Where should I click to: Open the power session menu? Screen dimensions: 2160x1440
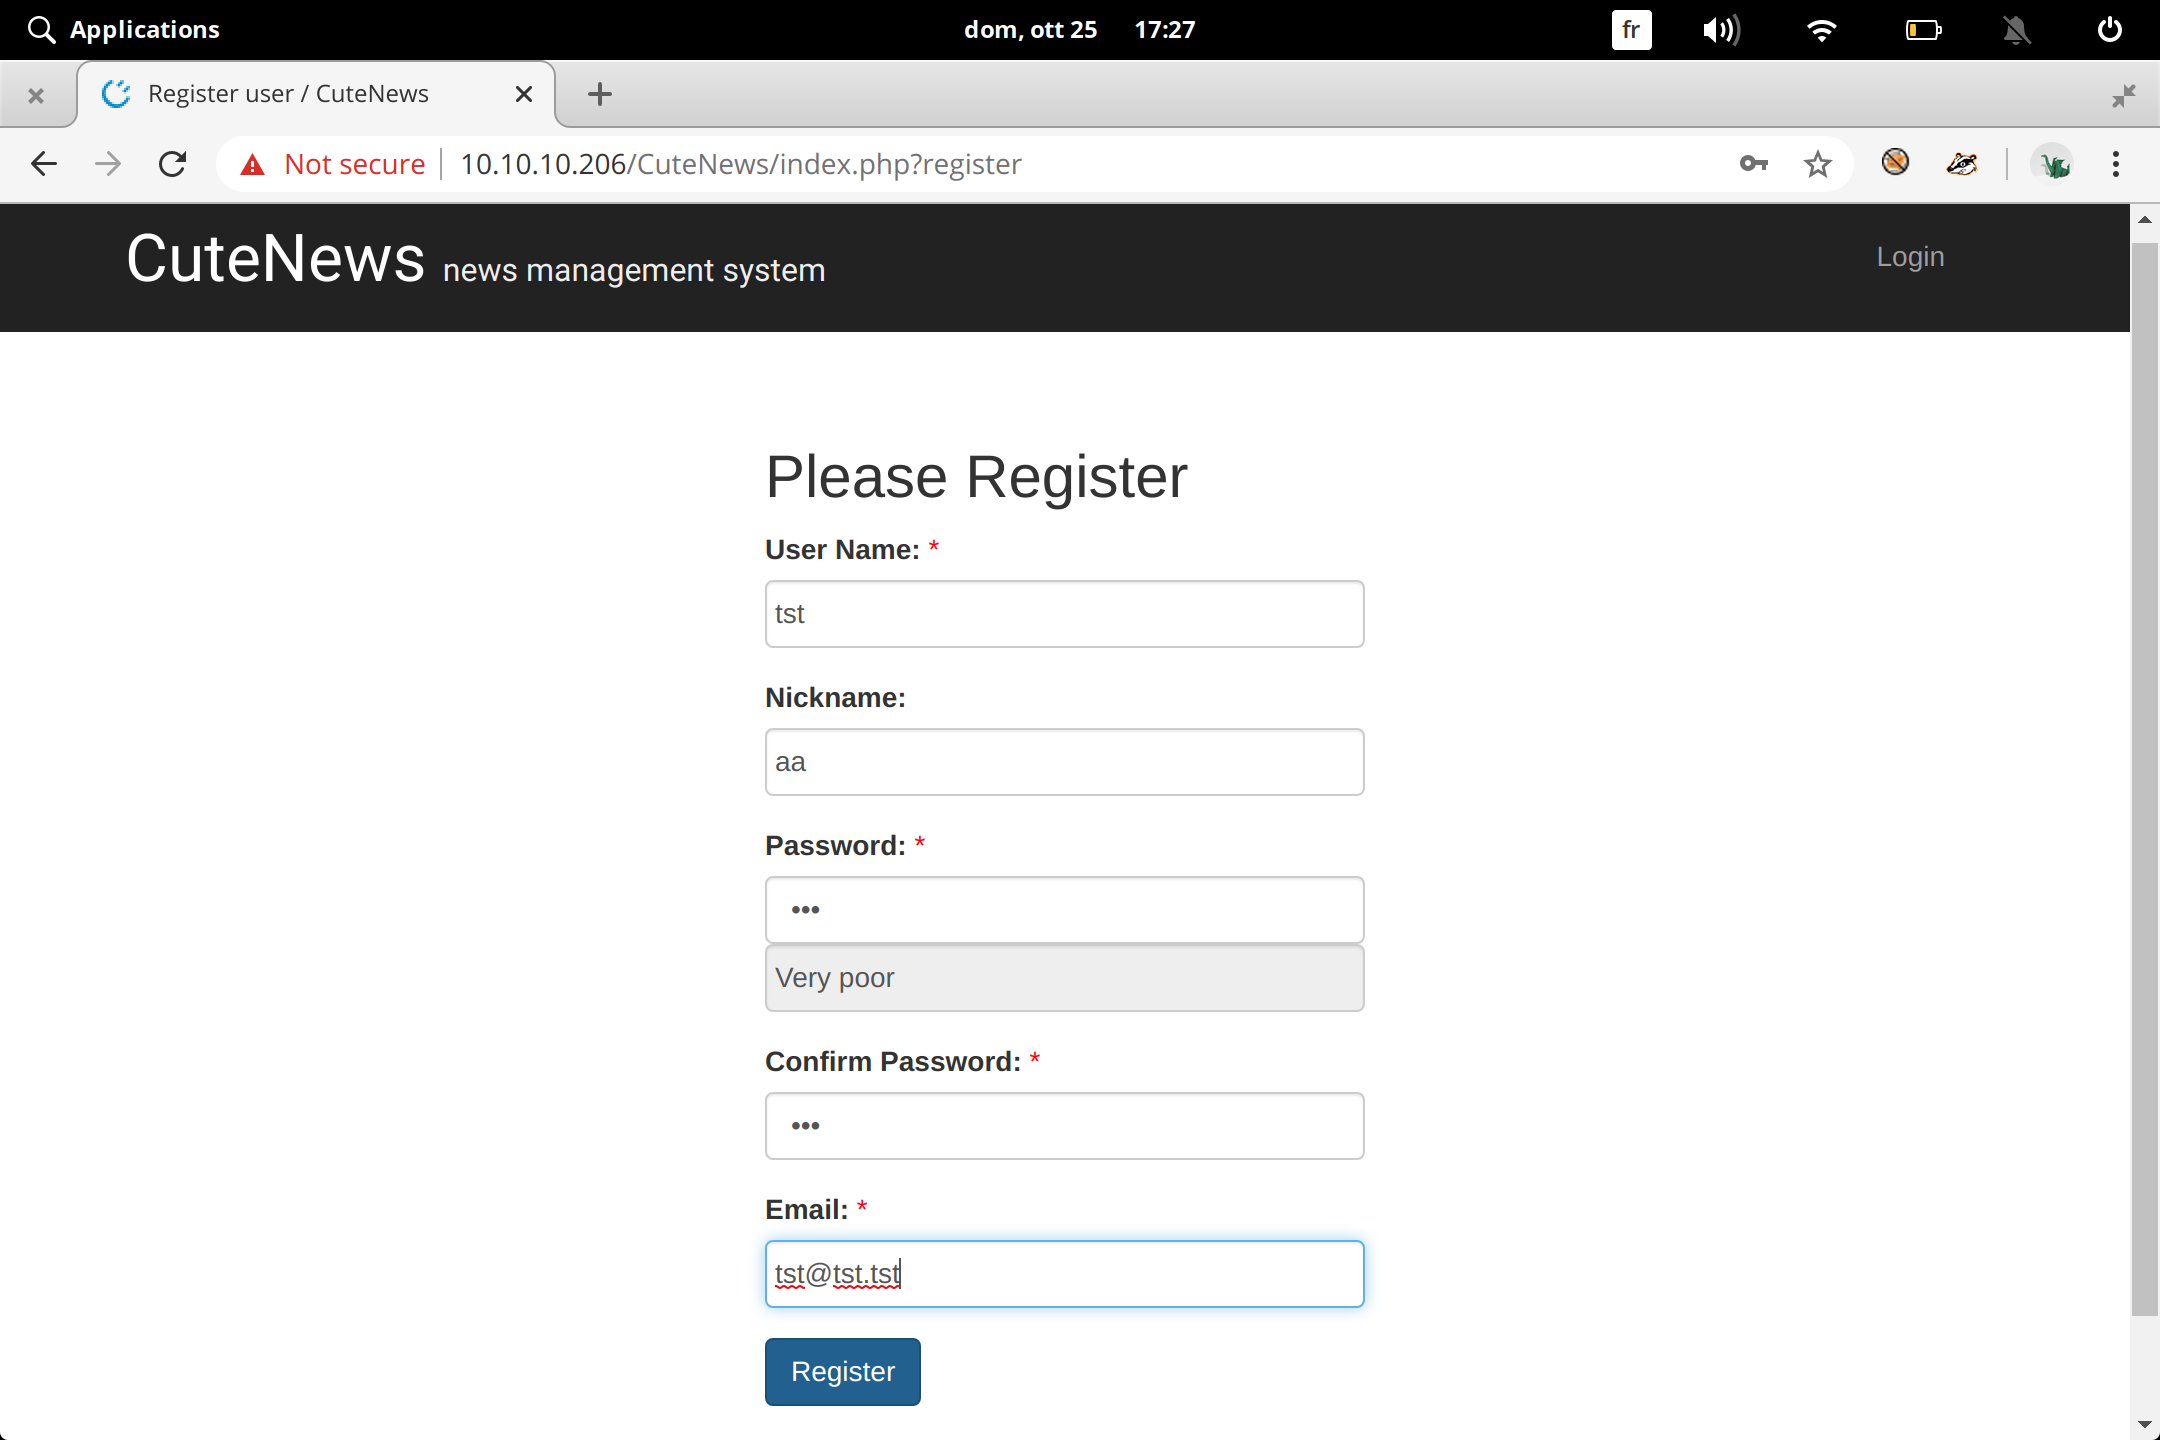coord(2109,30)
